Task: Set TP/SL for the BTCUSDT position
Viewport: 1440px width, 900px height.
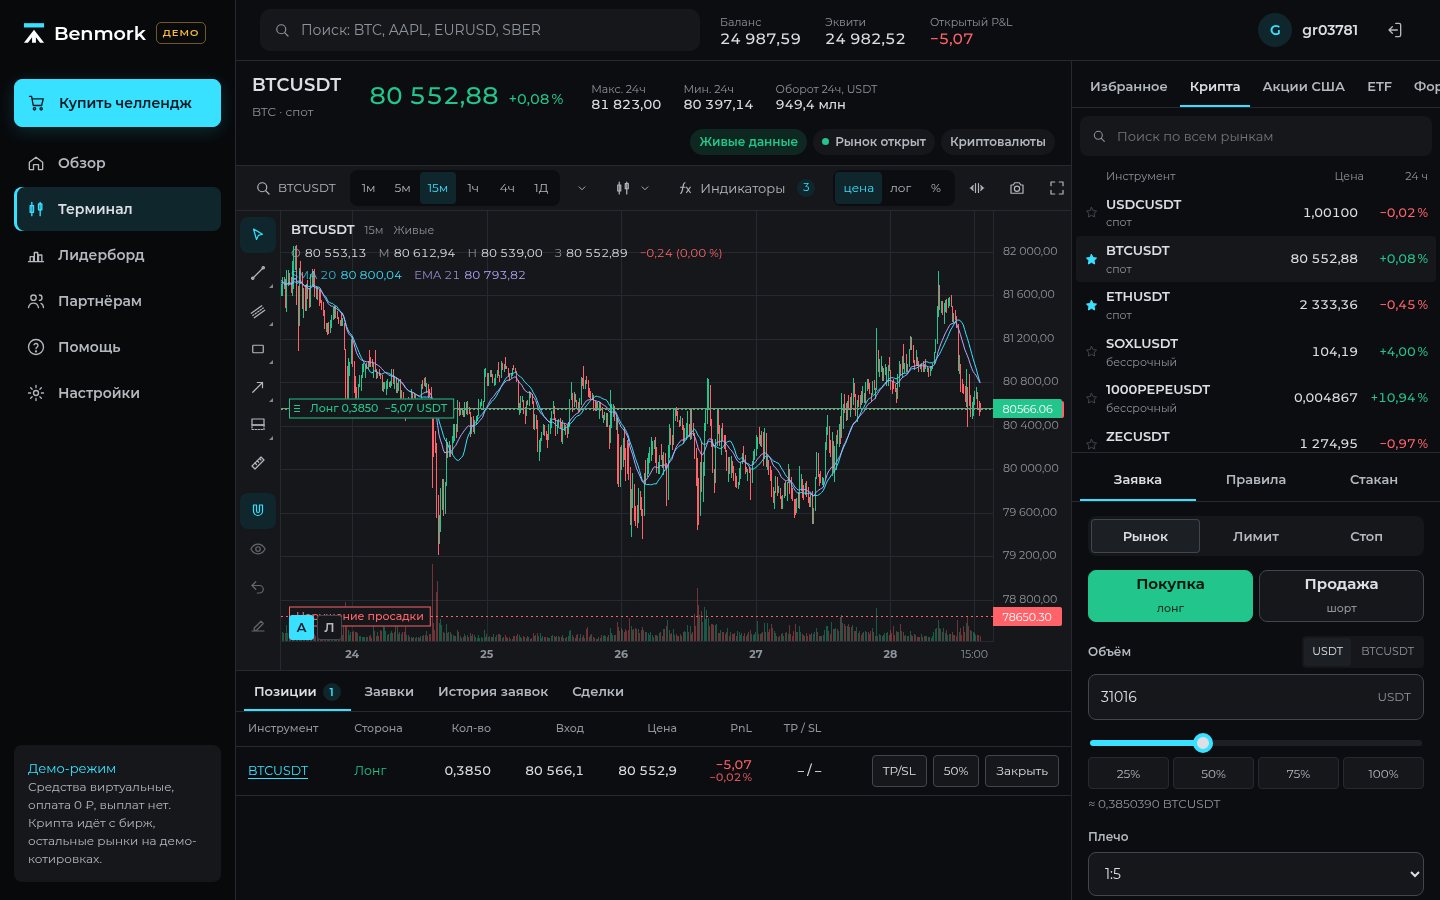Action: pos(899,771)
